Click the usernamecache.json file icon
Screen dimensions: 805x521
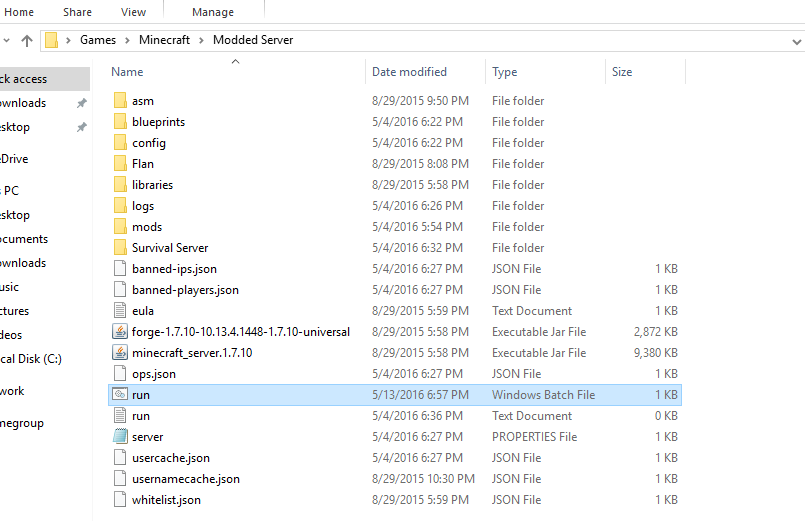click(120, 479)
